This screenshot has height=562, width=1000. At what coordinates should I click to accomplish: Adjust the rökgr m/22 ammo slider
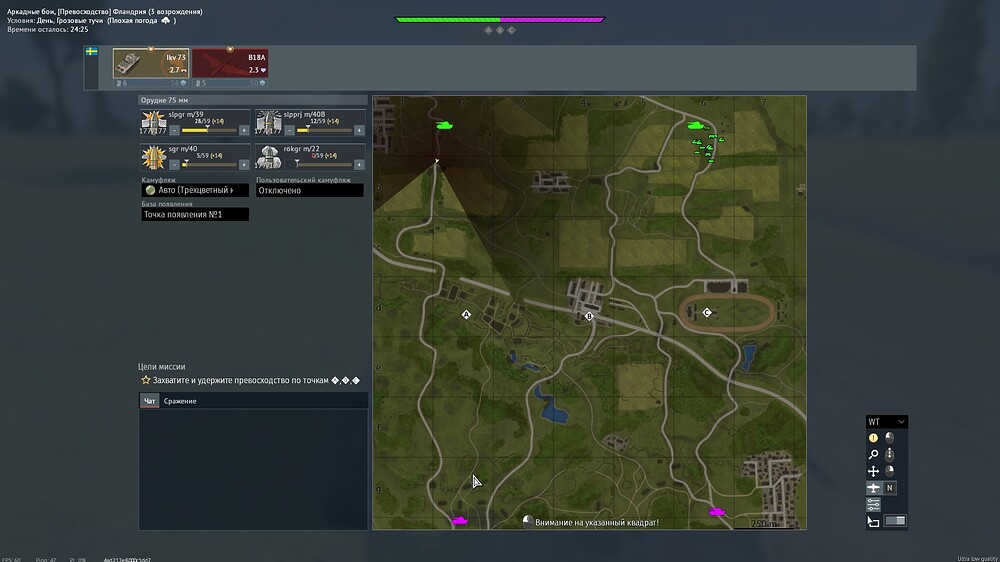pyautogui.click(x=325, y=165)
